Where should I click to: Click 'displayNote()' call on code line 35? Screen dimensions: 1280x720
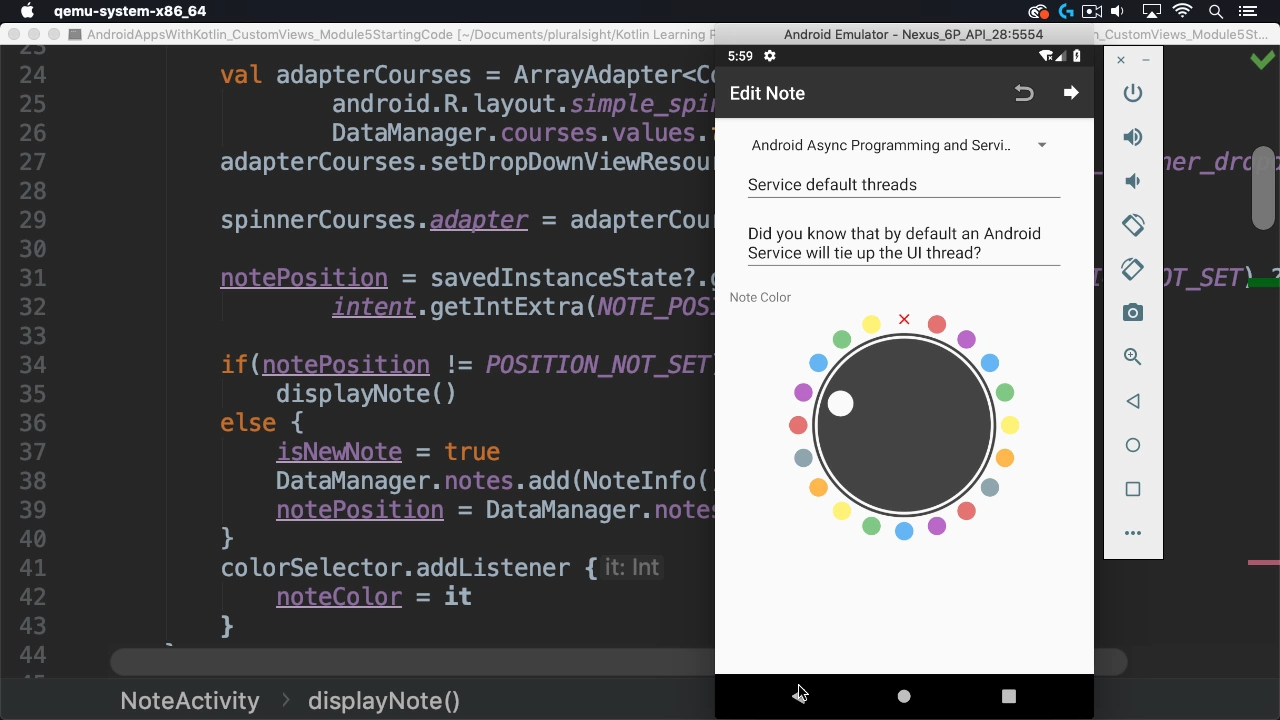click(x=366, y=394)
